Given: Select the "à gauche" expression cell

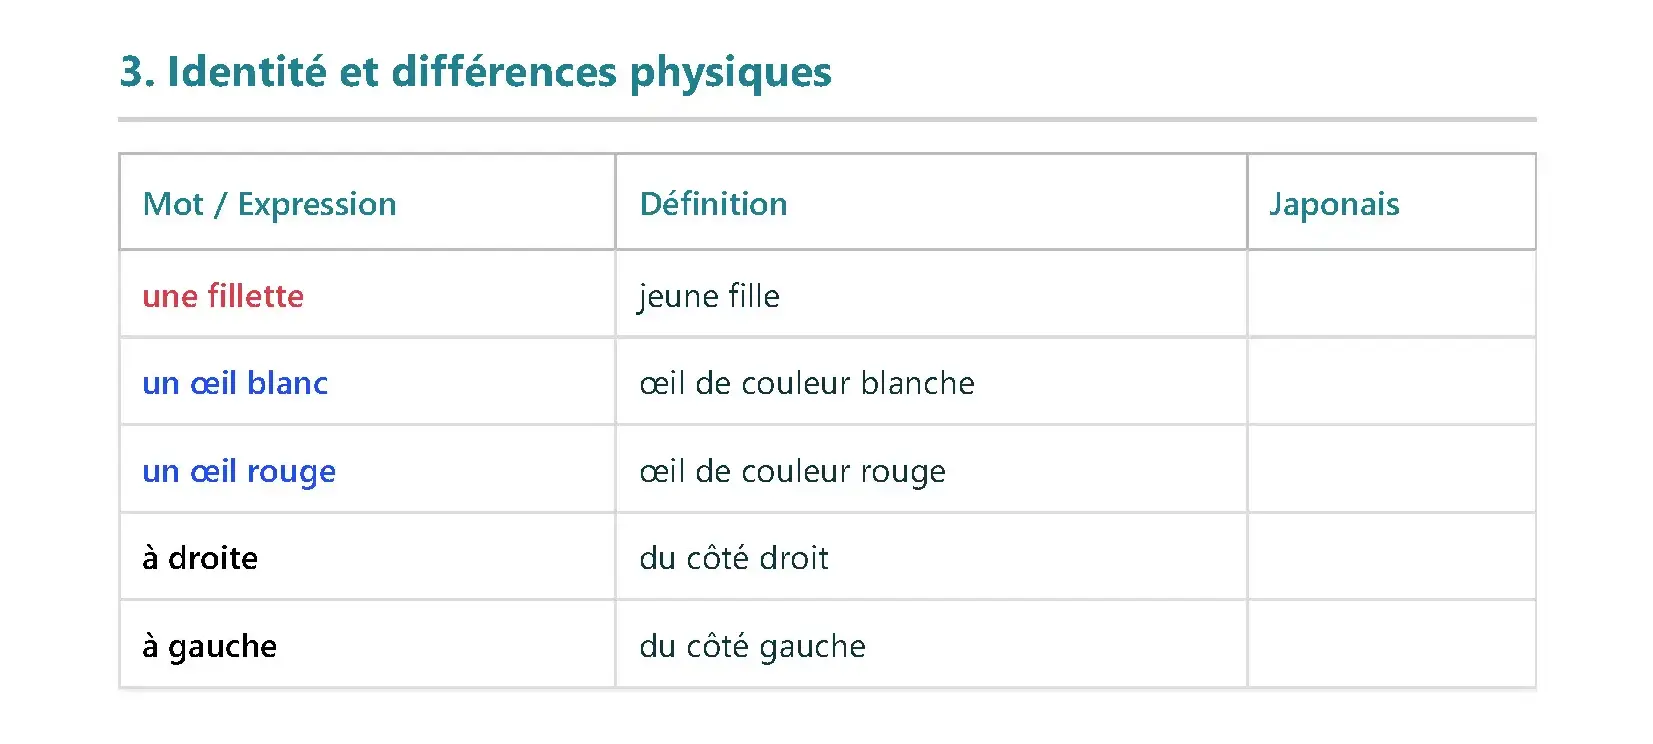Looking at the screenshot, I should tap(209, 646).
